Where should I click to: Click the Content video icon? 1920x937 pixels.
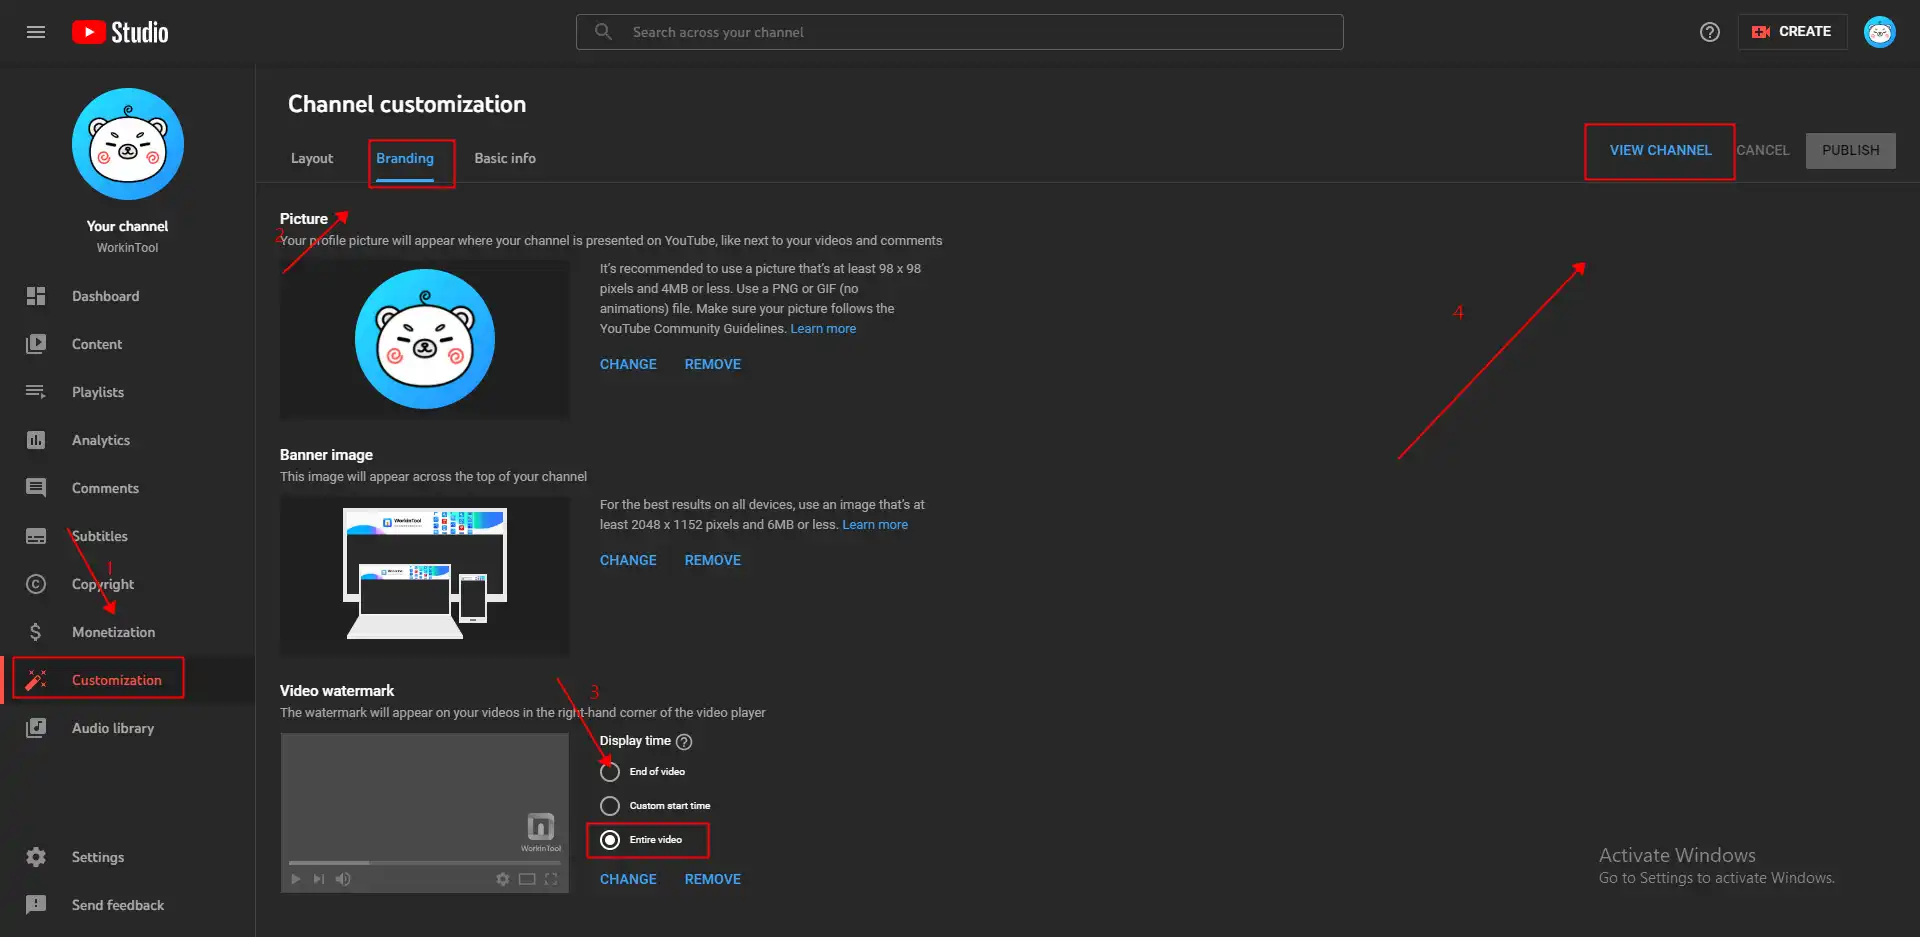coord(36,344)
